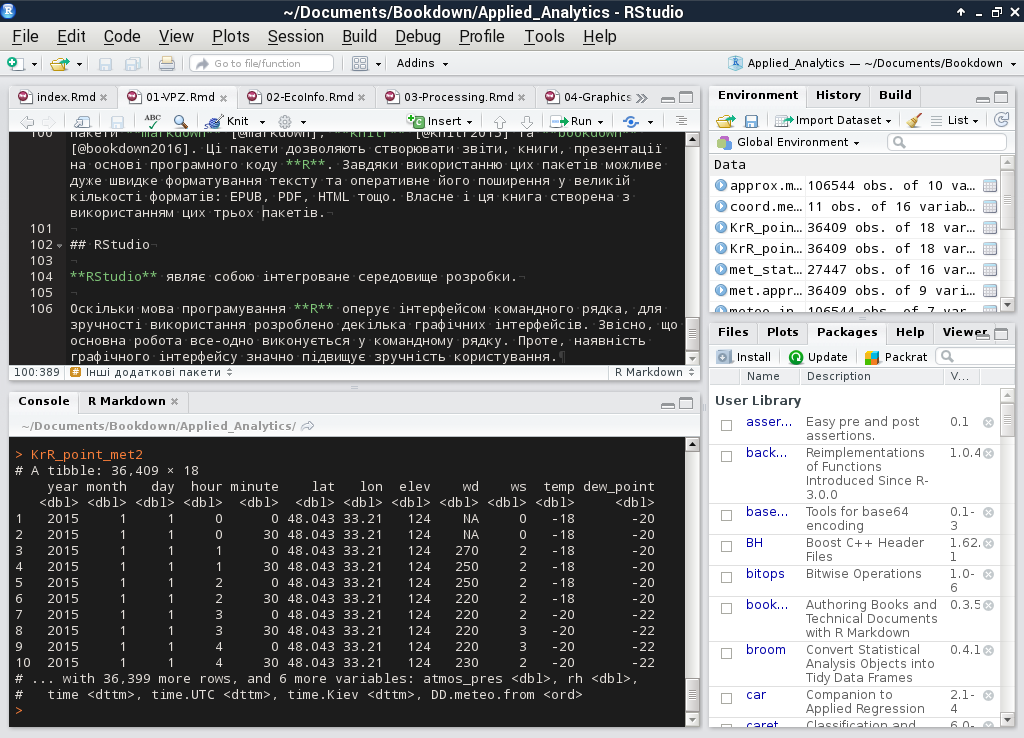Click the Go to file/function field
1024x738 pixels.
click(260, 63)
